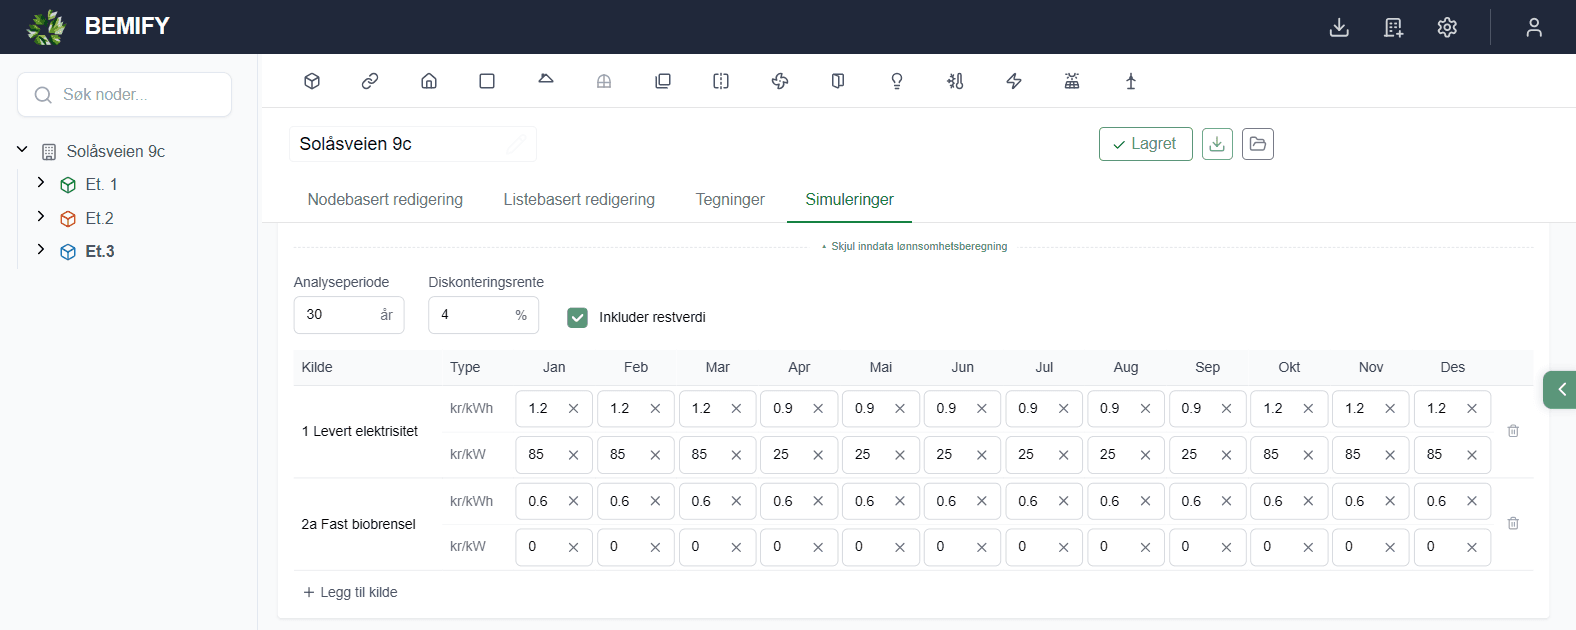Click the building-plus icon in top header

point(1393,27)
